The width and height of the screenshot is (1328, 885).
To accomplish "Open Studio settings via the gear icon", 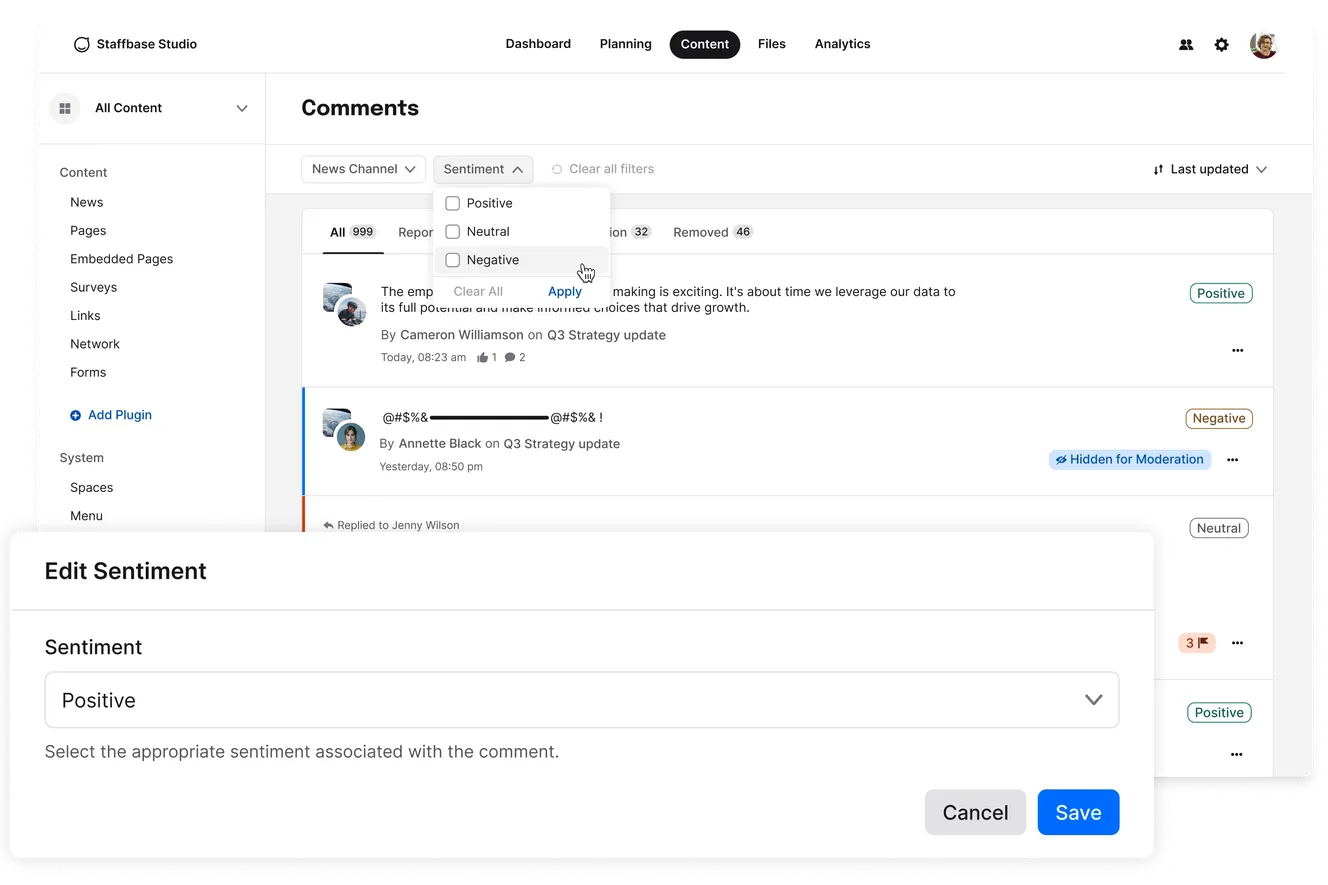I will point(1221,44).
